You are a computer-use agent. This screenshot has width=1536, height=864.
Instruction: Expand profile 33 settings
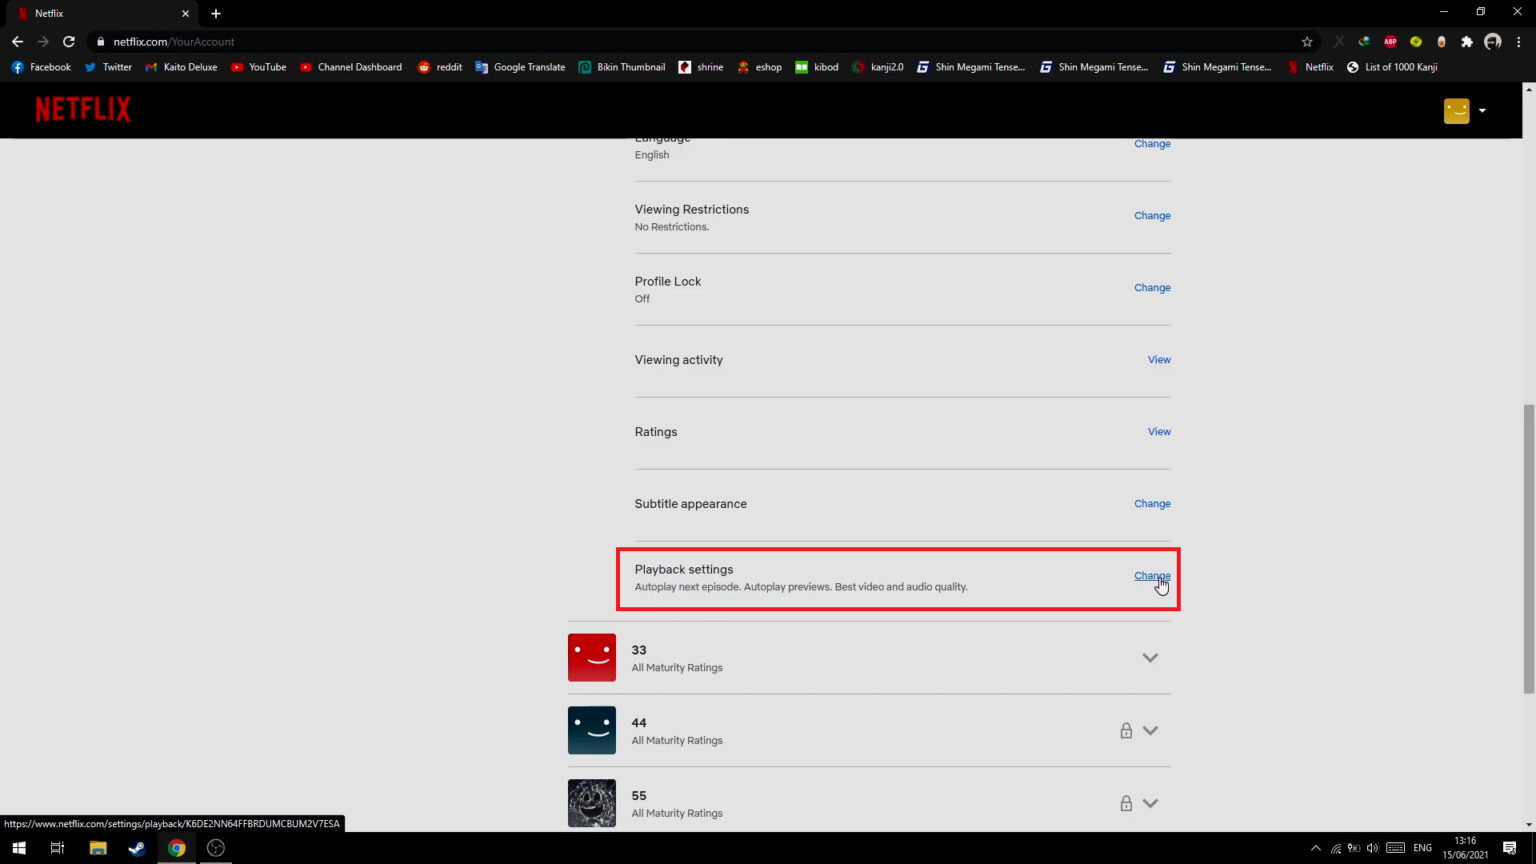(x=1150, y=657)
